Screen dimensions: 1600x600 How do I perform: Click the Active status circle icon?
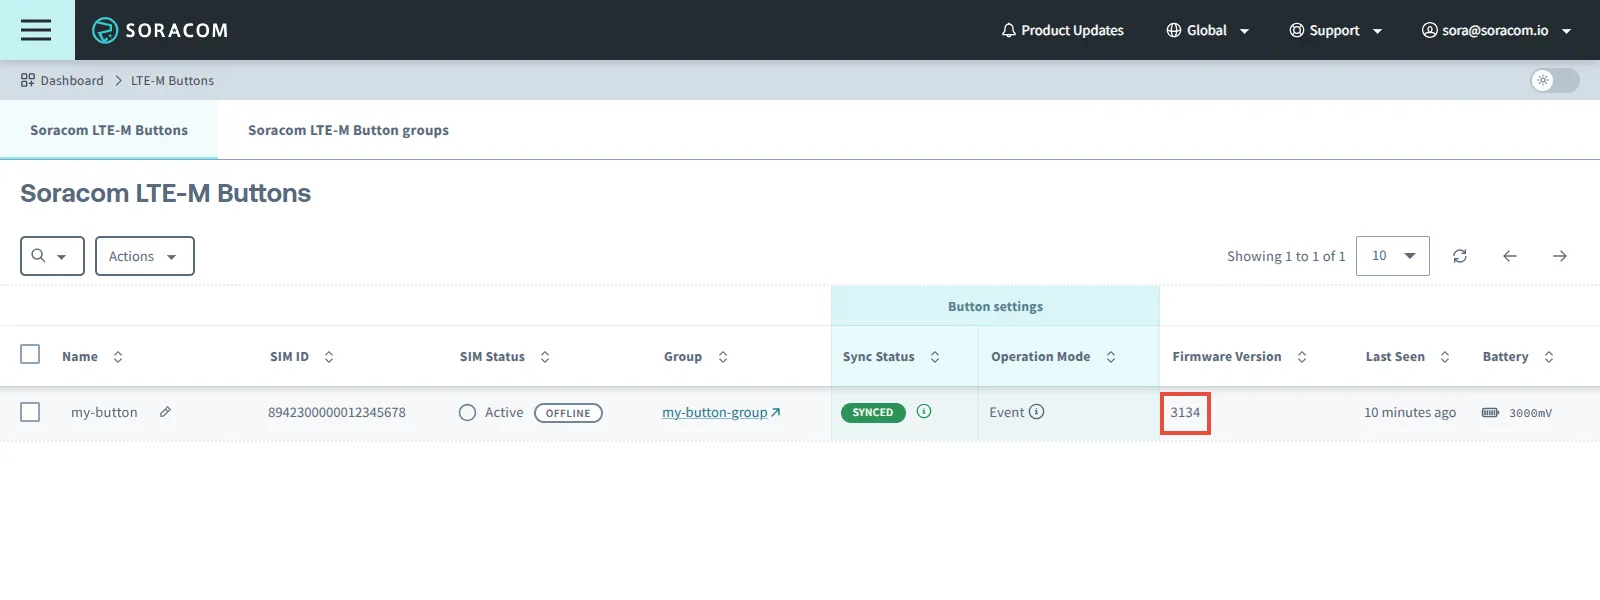pyautogui.click(x=467, y=412)
